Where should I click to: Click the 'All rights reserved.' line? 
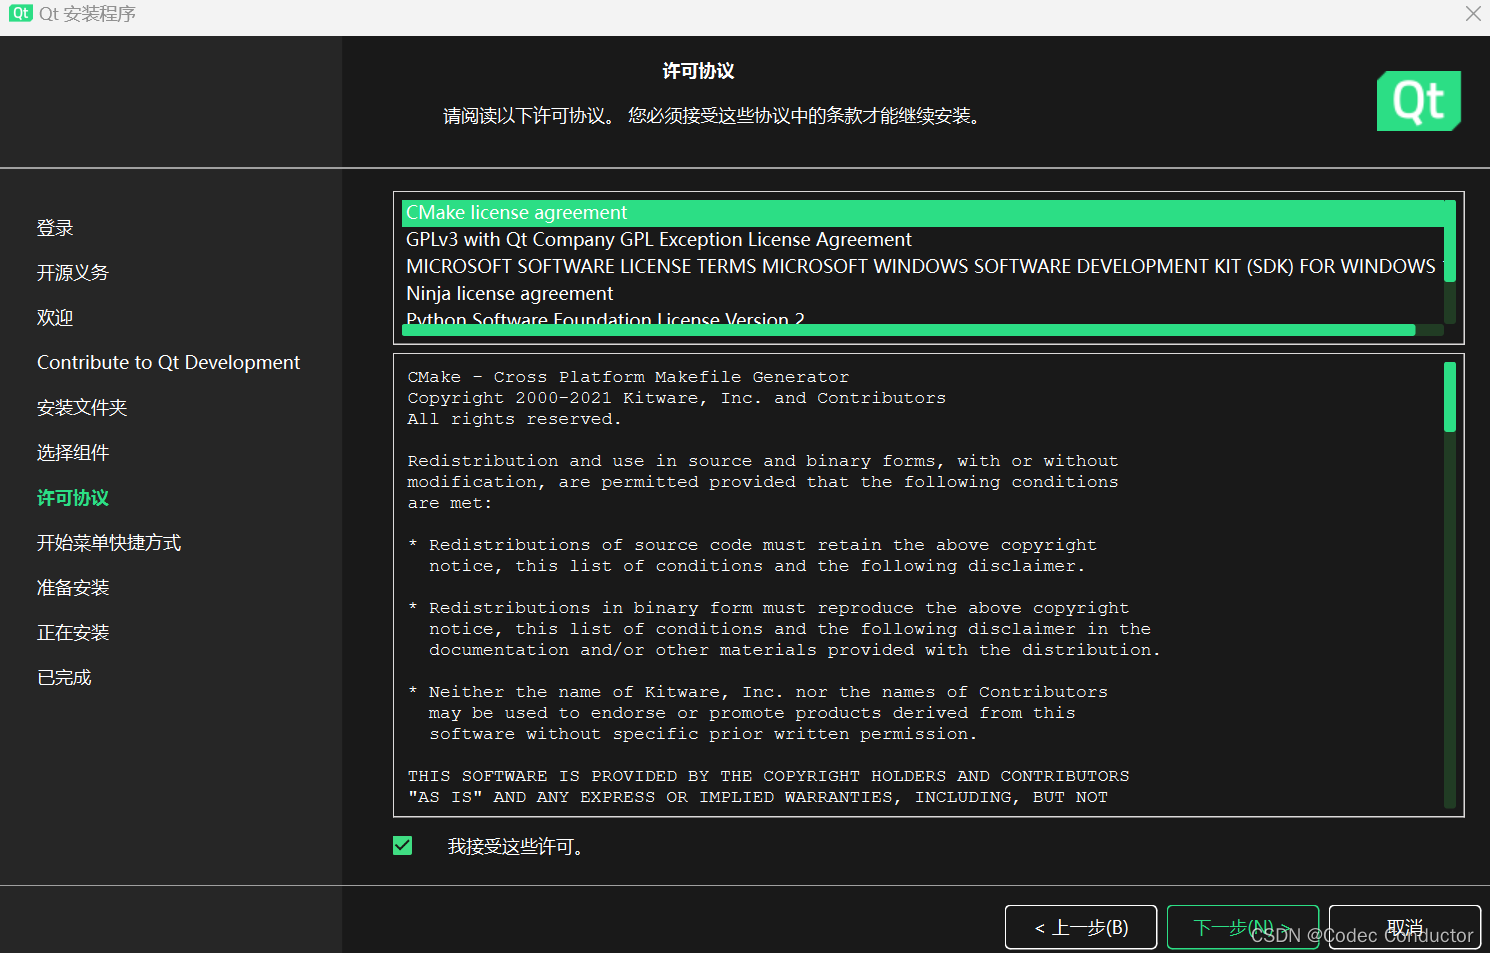point(514,419)
